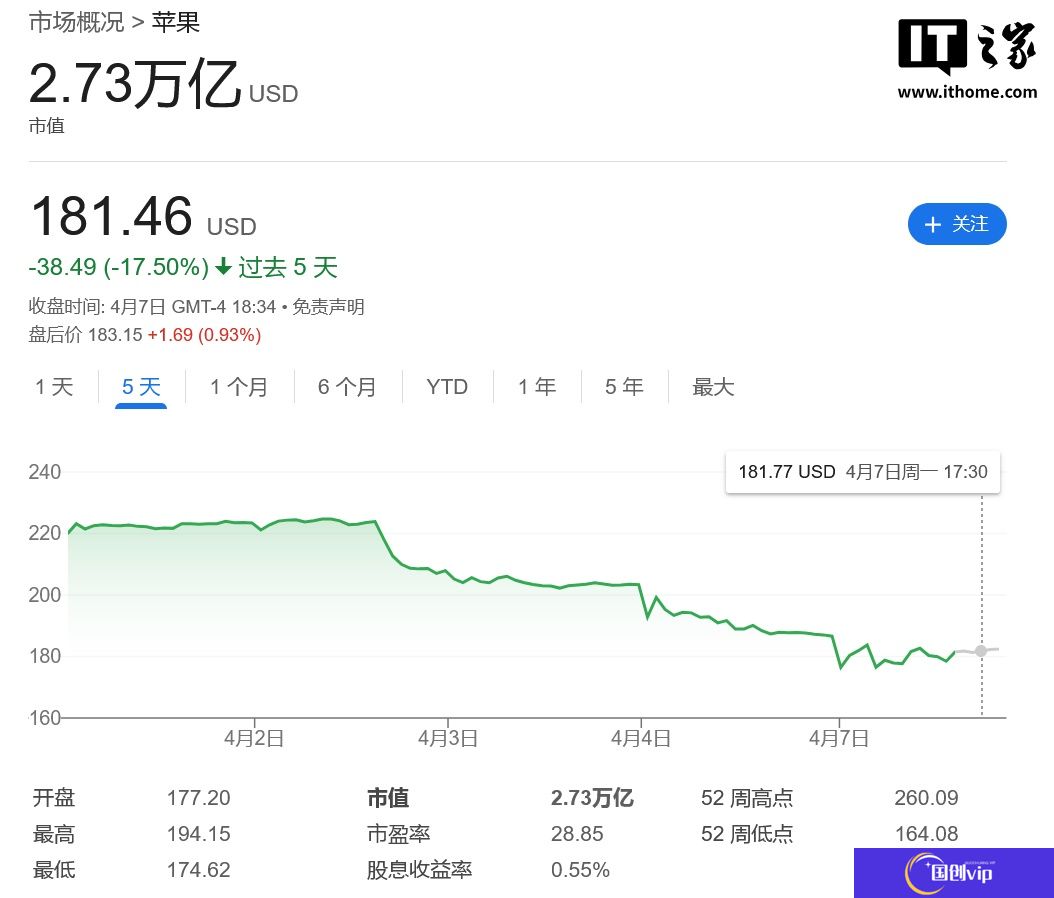Show the 1 年 chart range
Screen dimensions: 1054x898
click(x=536, y=387)
